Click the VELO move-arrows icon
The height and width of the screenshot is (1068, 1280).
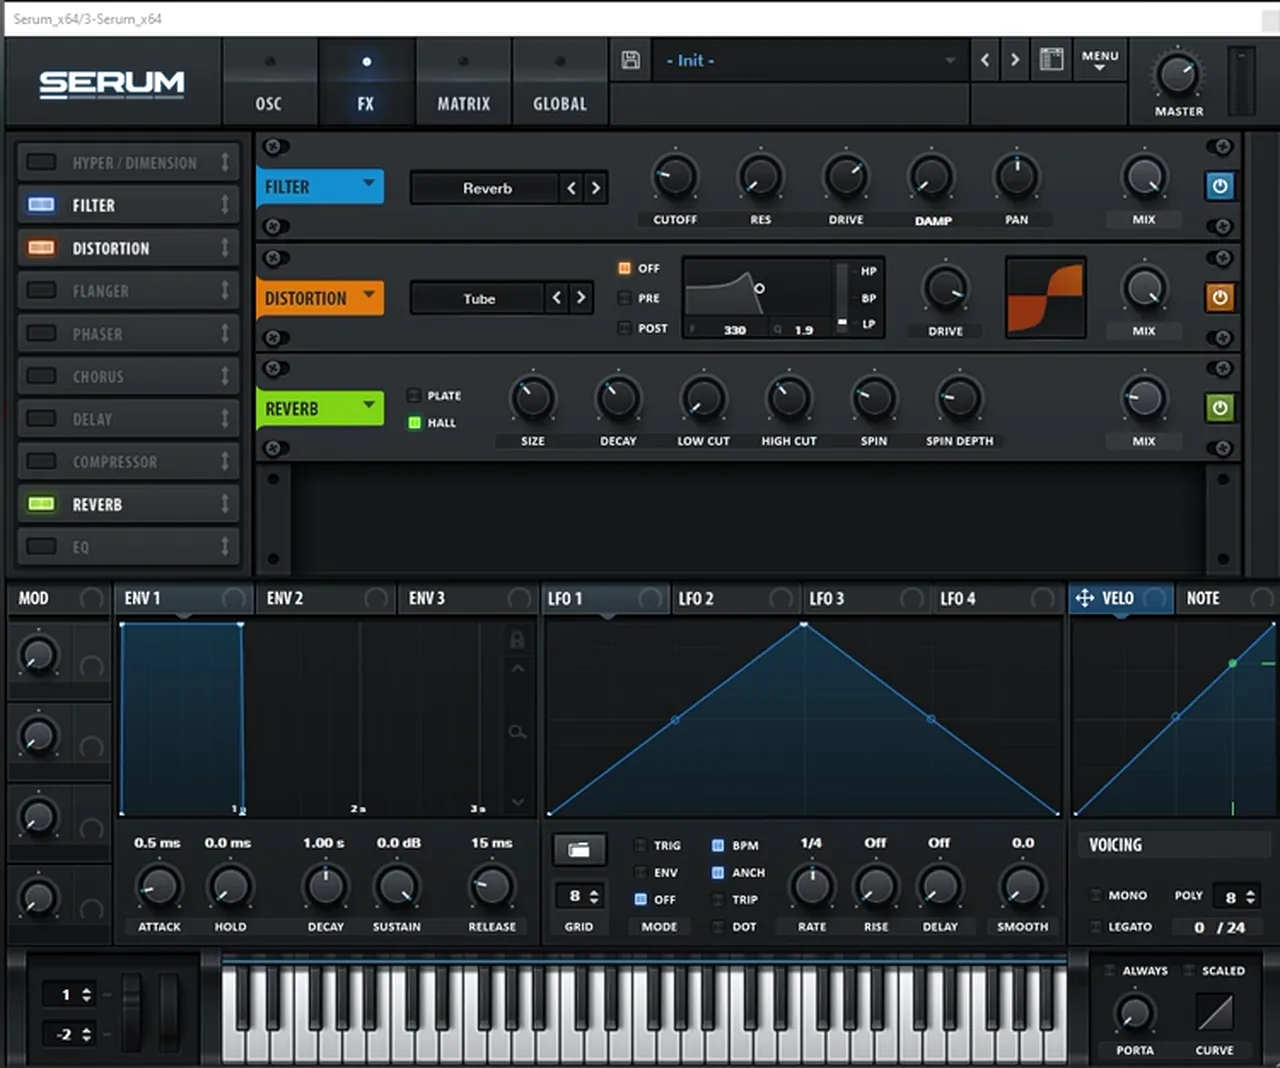(x=1084, y=598)
